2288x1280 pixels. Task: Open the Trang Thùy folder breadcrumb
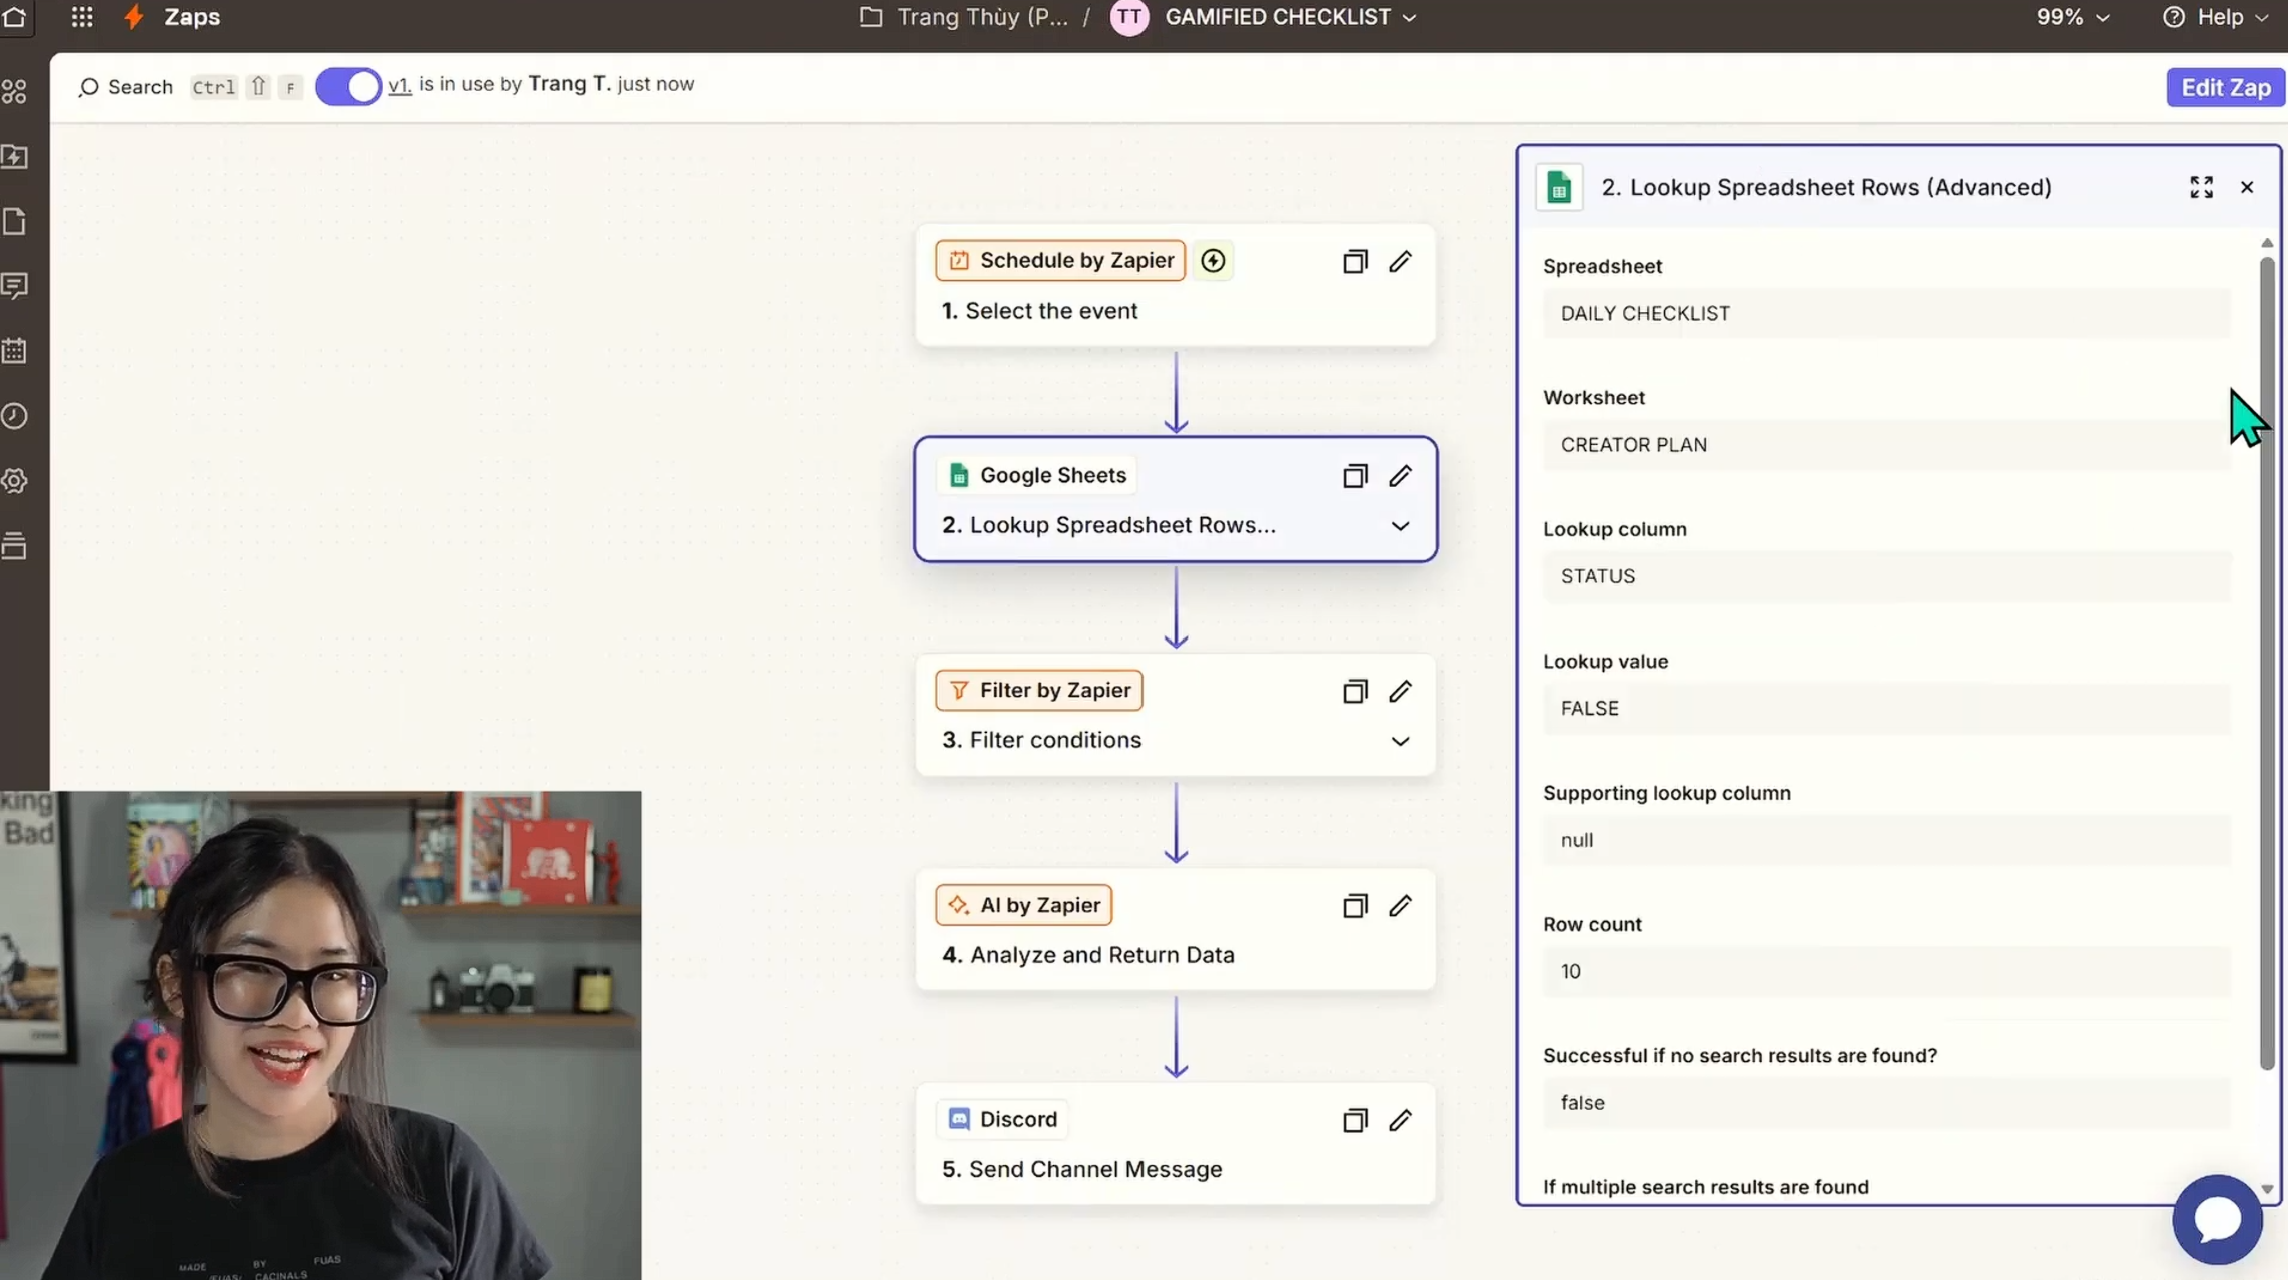pyautogui.click(x=965, y=17)
